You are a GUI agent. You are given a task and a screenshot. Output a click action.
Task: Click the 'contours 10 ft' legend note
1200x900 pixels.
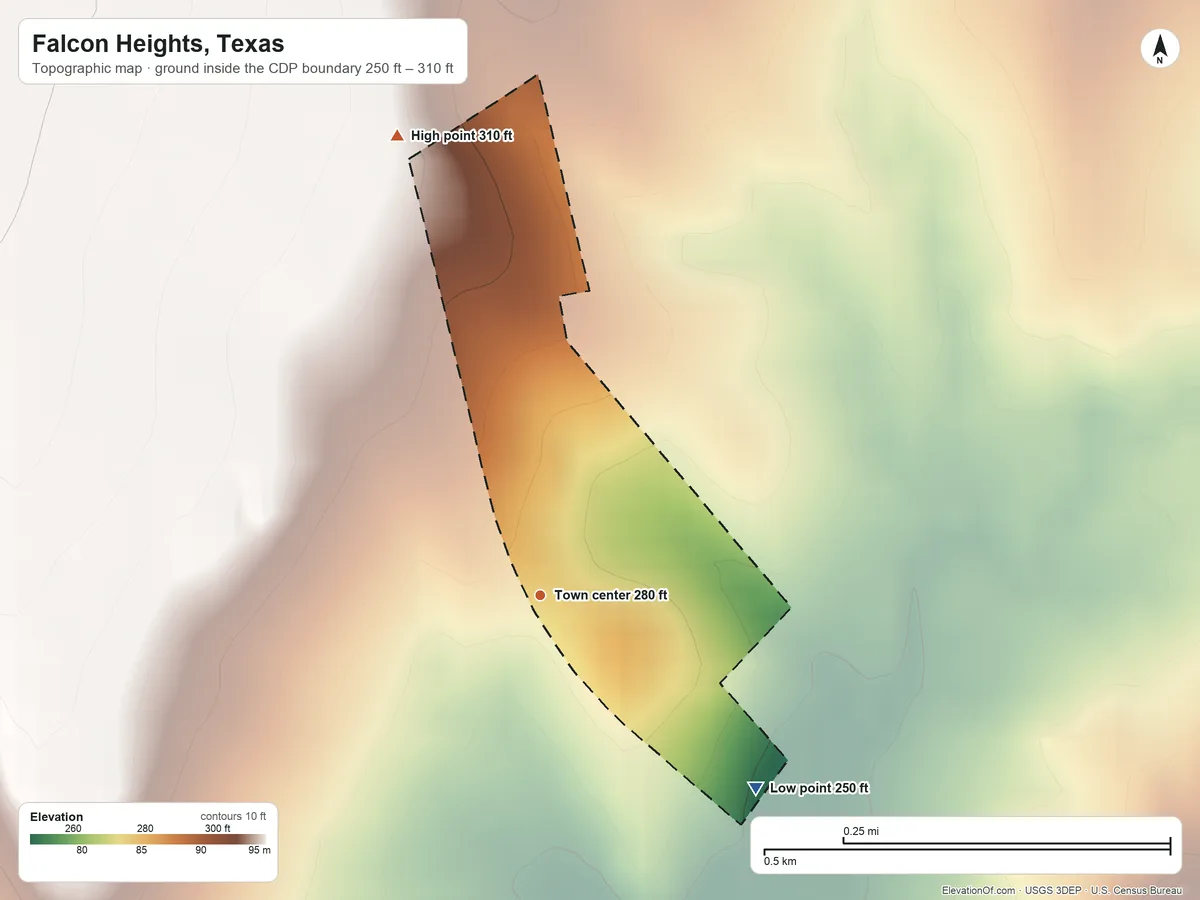pyautogui.click(x=233, y=816)
